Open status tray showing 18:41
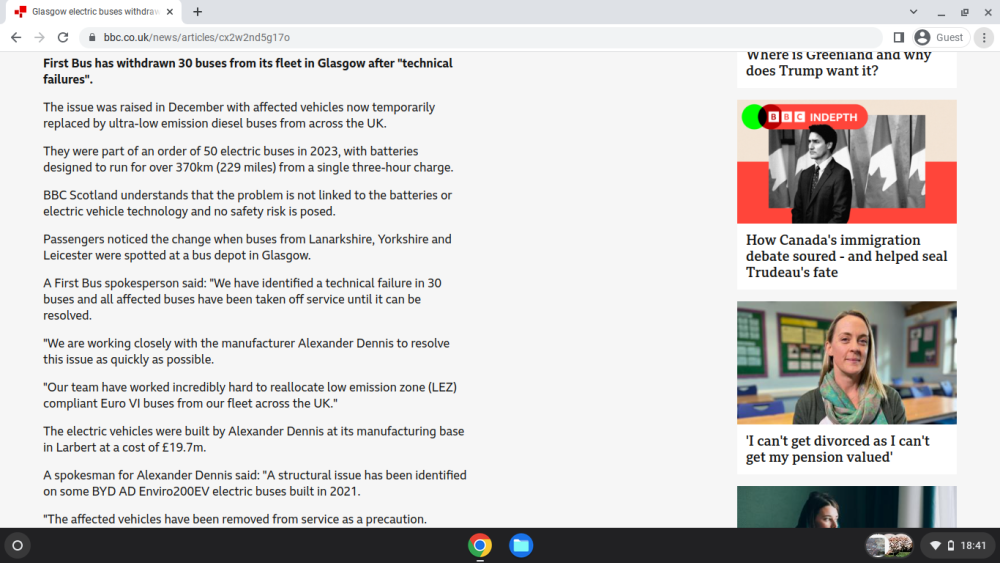 (x=958, y=545)
